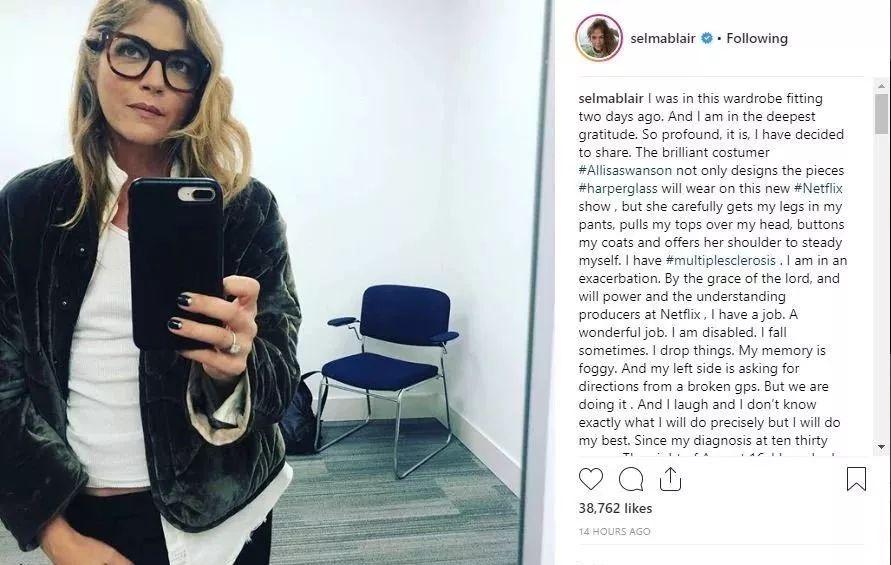Open comments with speech bubble icon

pos(631,479)
